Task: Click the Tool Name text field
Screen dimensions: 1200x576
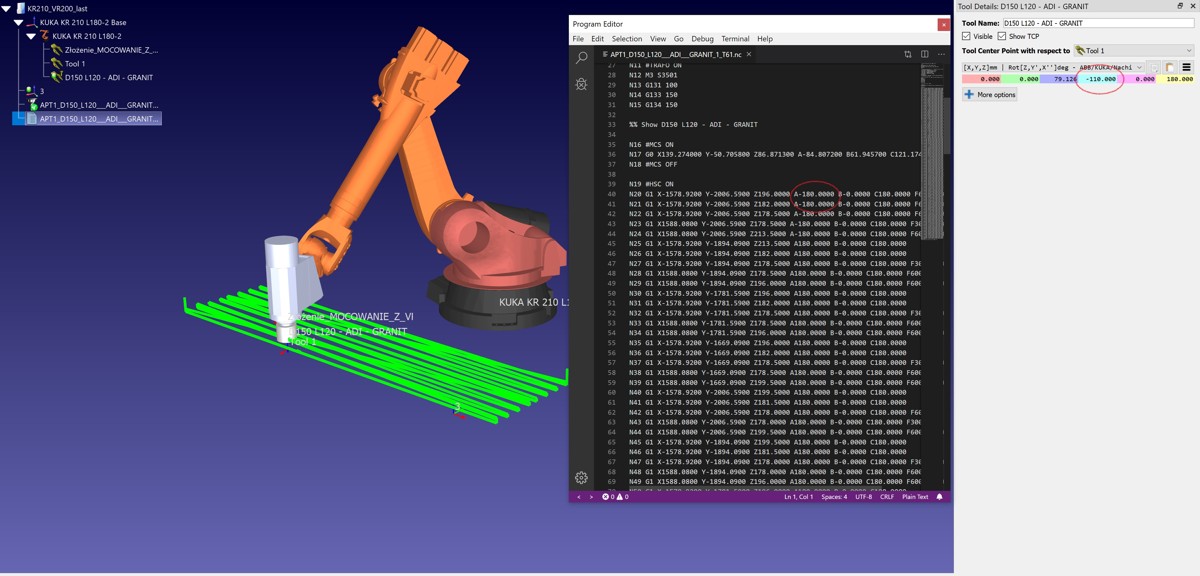Action: (x=1097, y=22)
